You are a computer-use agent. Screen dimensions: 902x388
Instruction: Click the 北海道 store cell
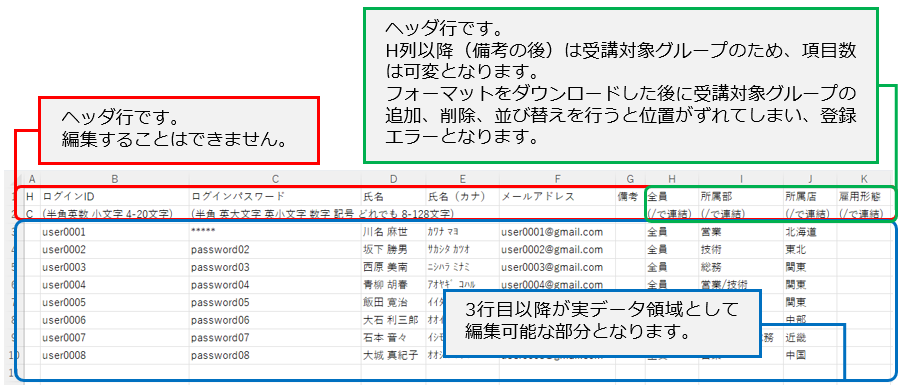coord(810,232)
